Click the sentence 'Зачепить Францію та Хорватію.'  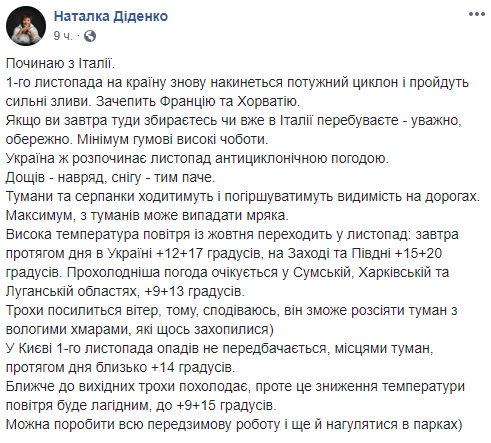pyautogui.click(x=198, y=101)
